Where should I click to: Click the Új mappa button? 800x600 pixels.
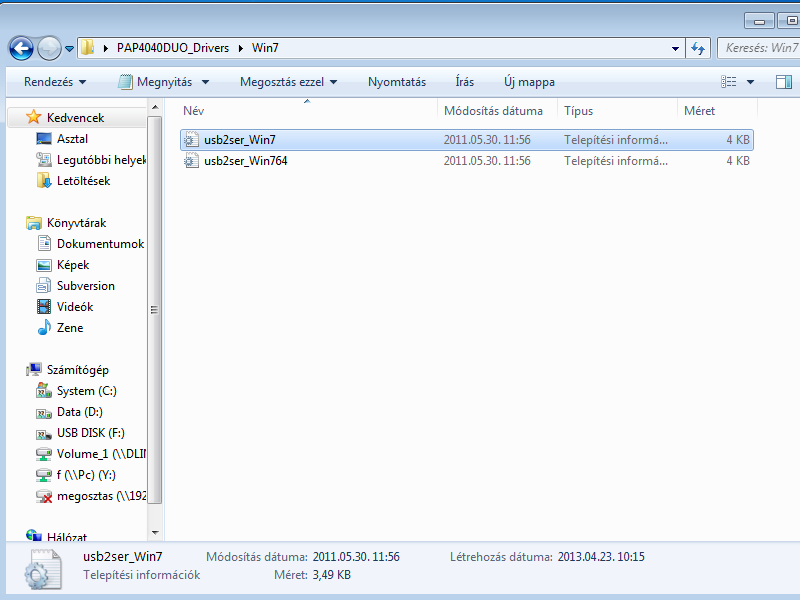coord(529,82)
